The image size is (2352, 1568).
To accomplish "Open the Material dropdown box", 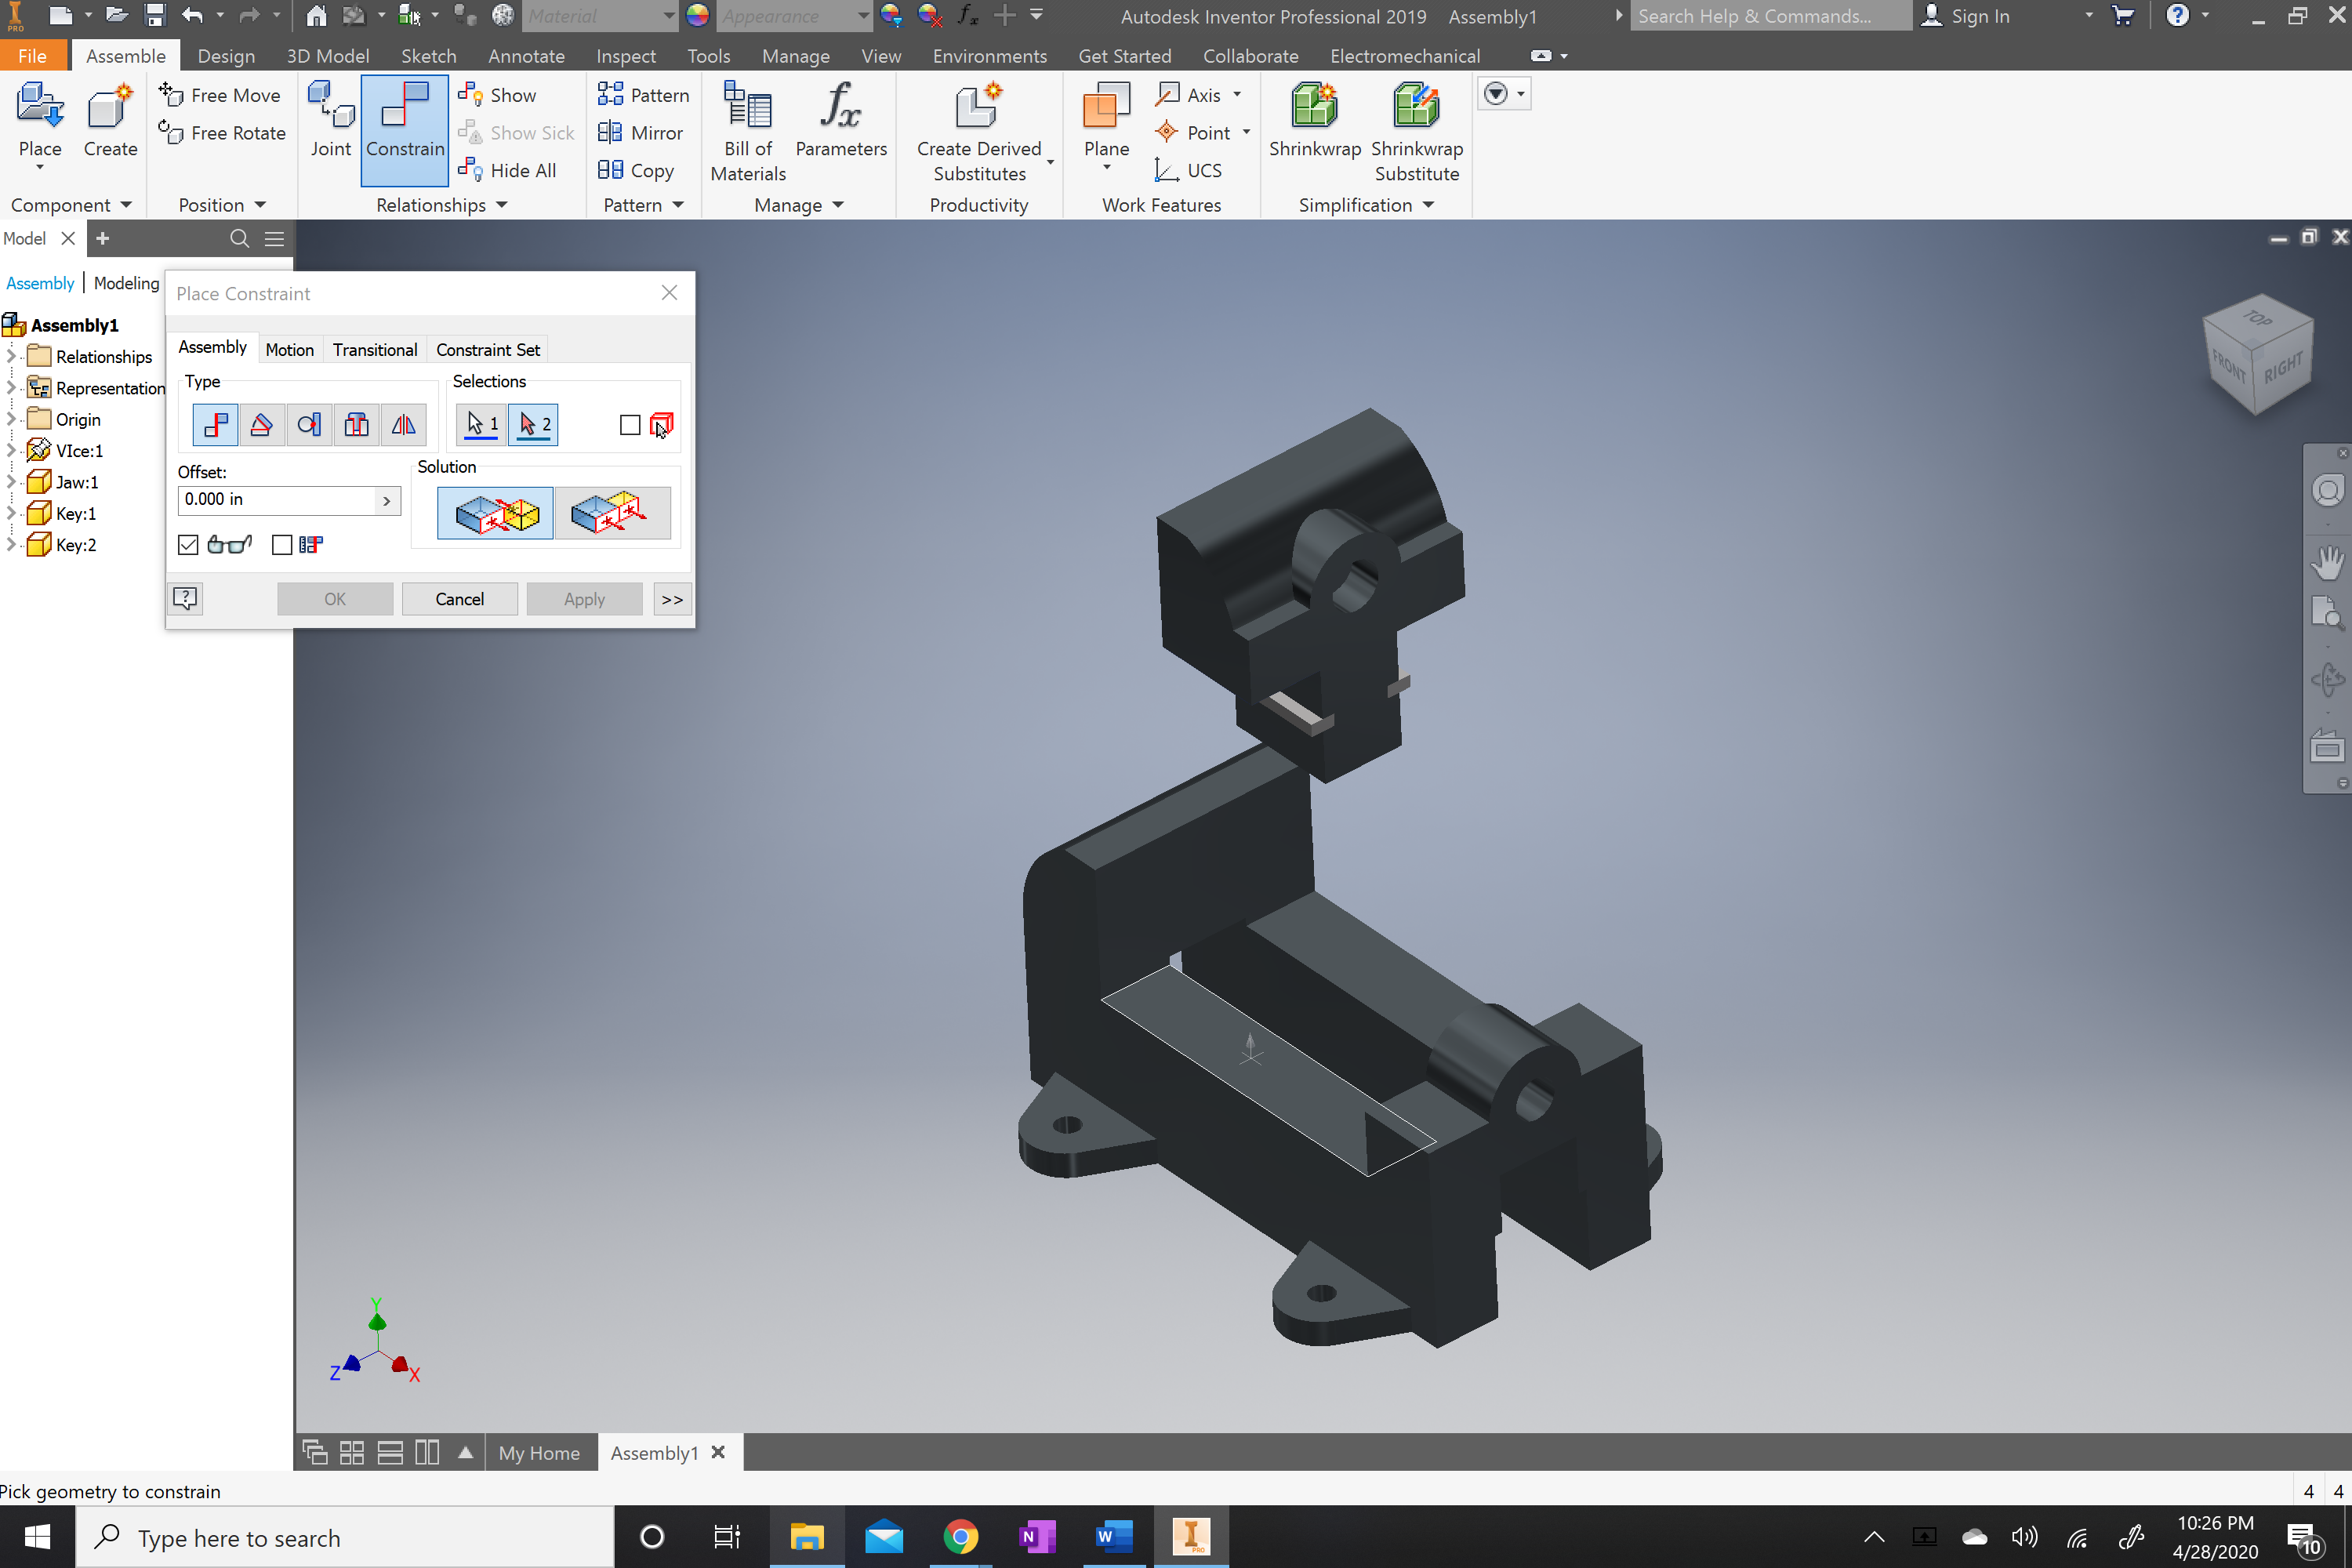I will 599,15.
